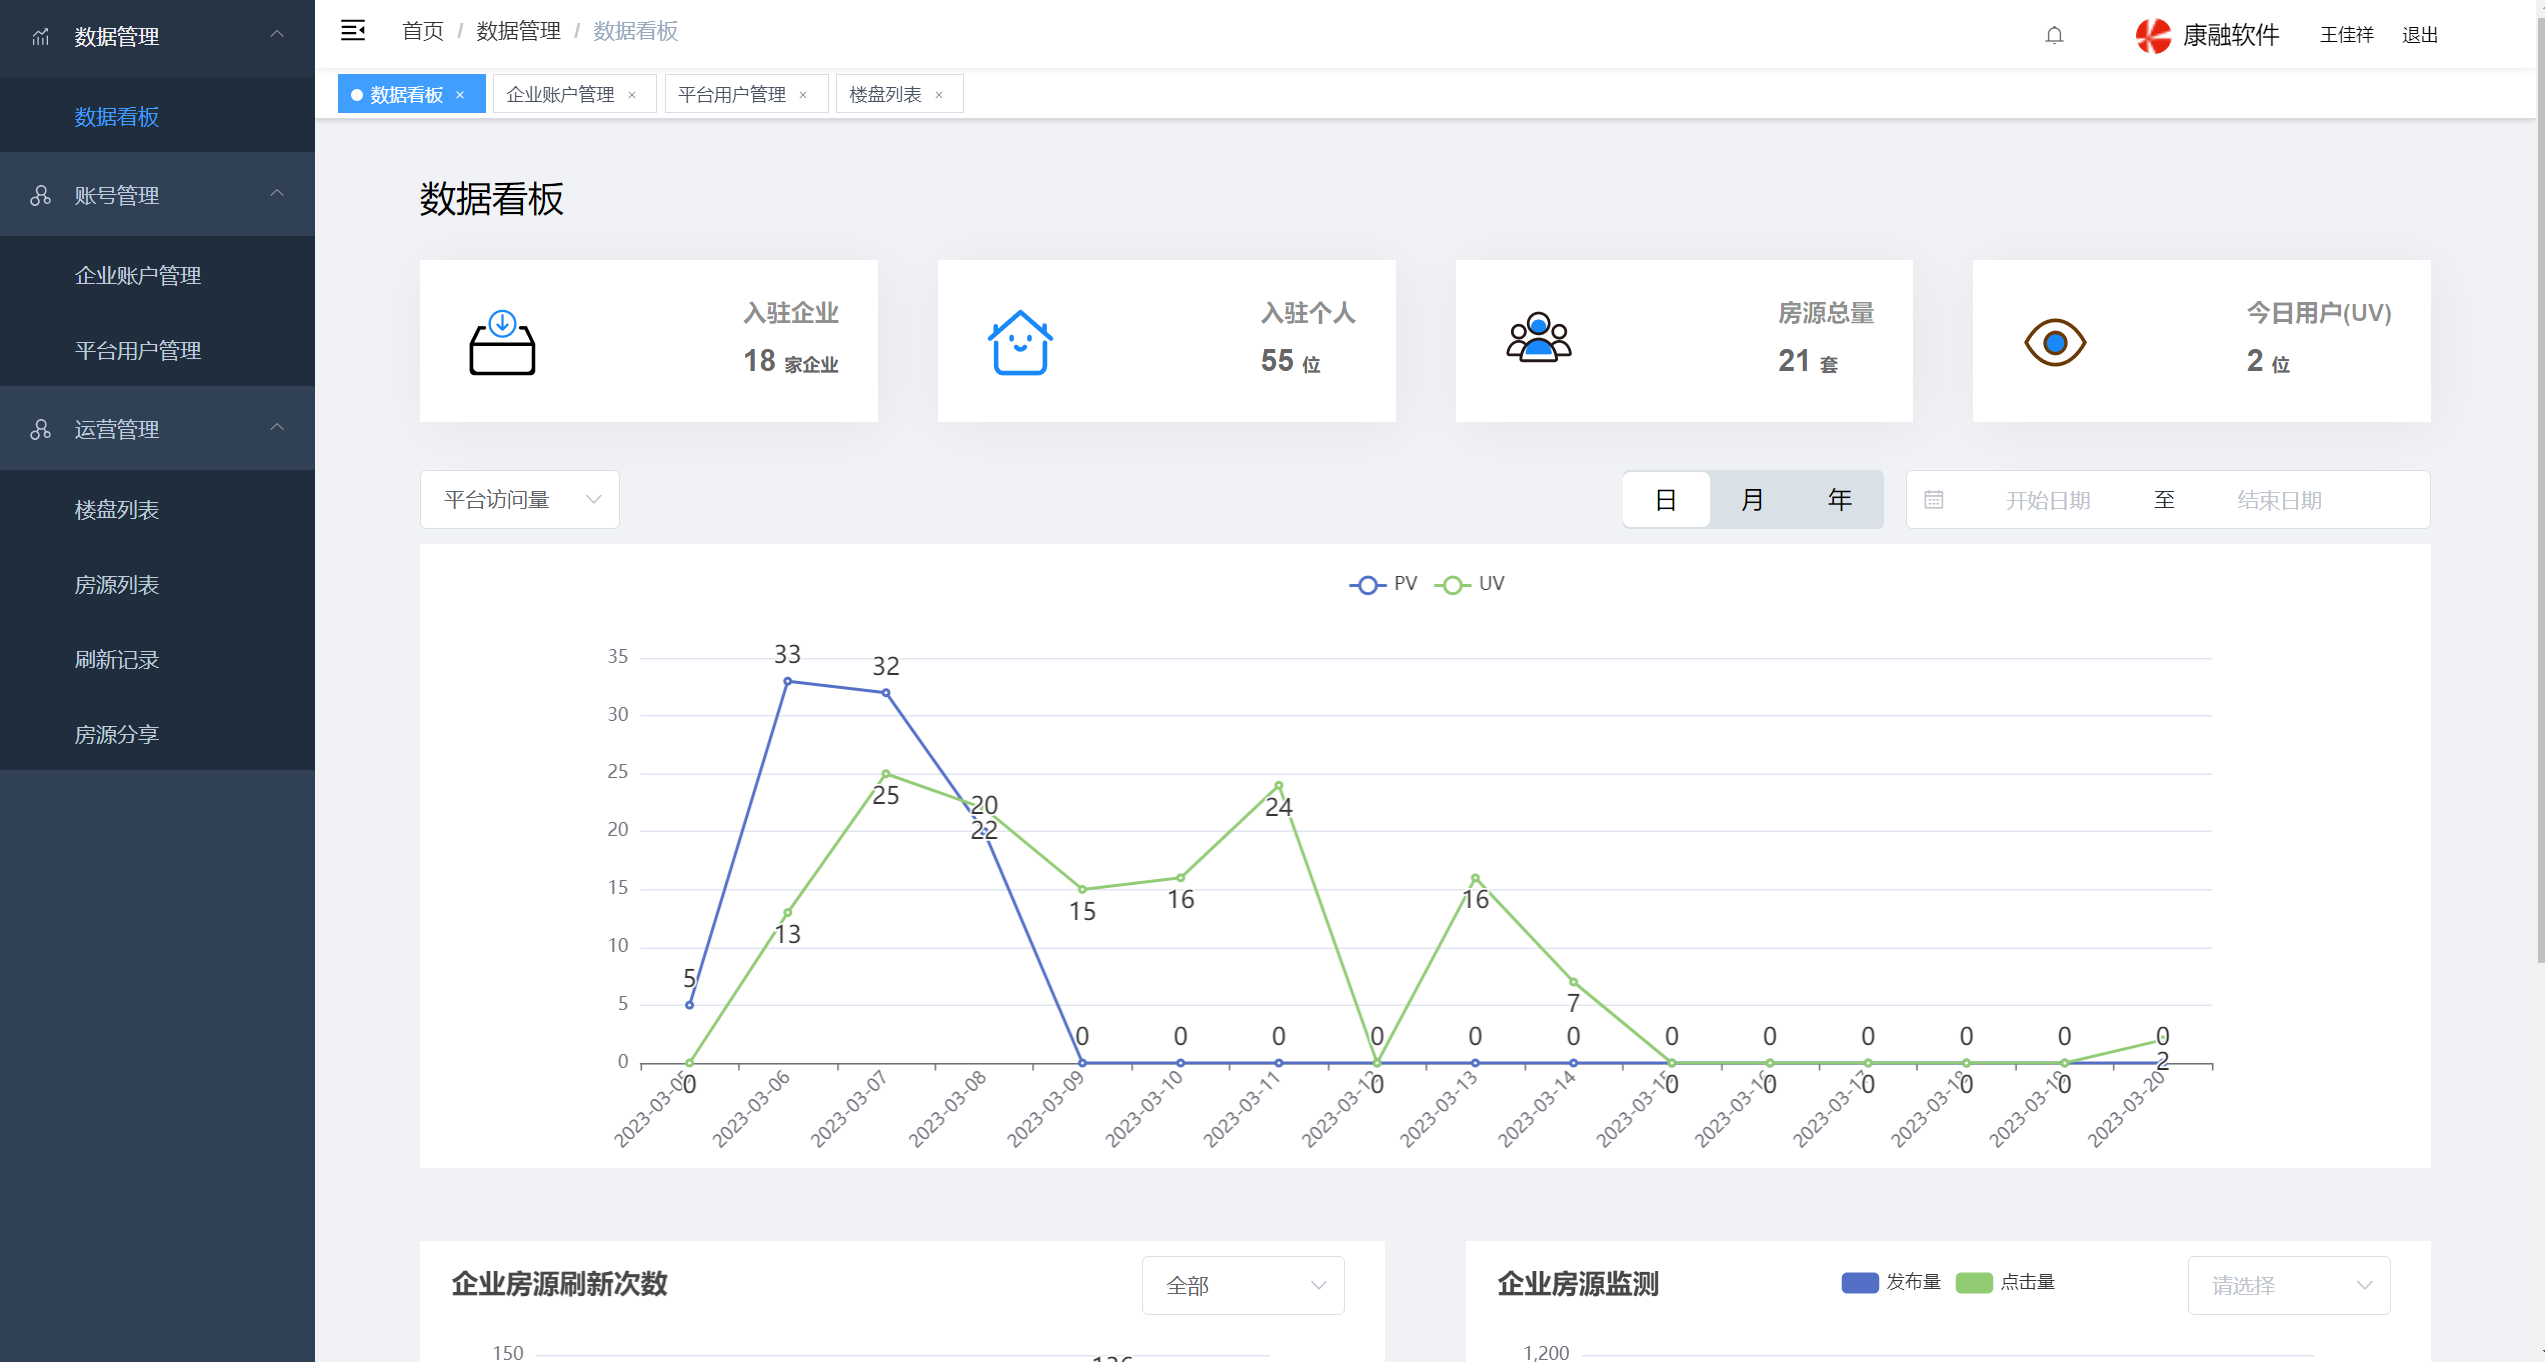Open 数据看板 in the sidebar
The width and height of the screenshot is (2545, 1362).
(157, 117)
